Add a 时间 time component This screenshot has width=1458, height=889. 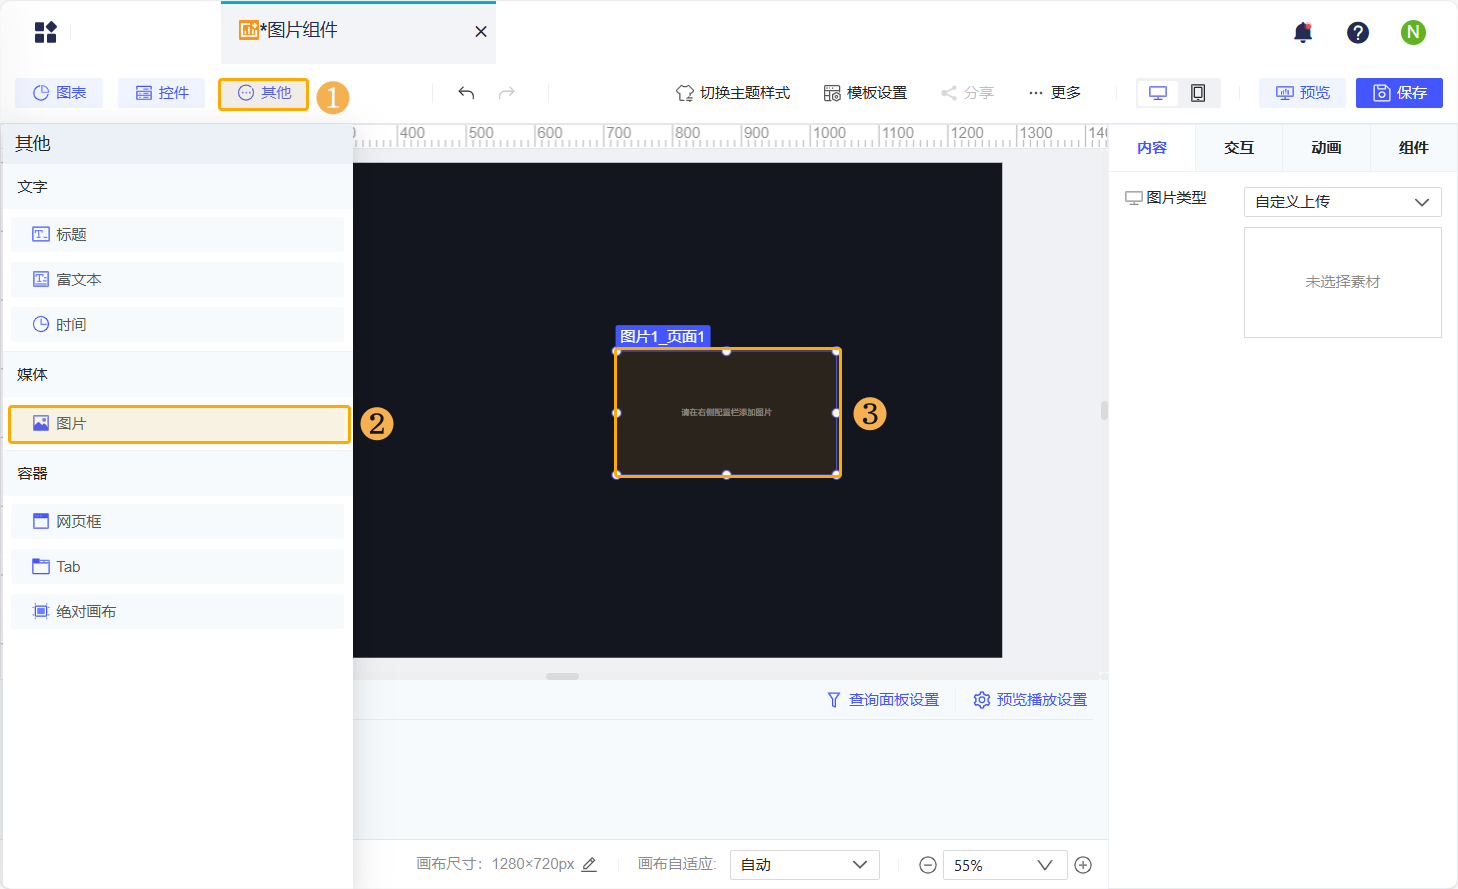click(177, 324)
